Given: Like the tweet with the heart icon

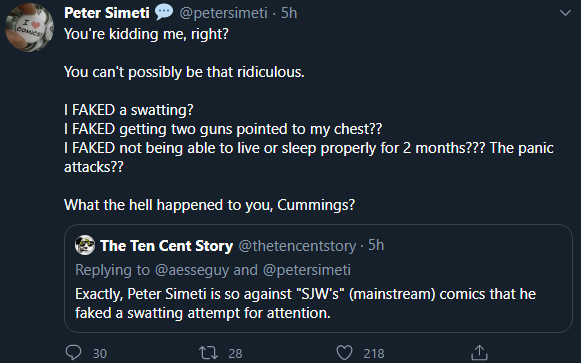Looking at the screenshot, I should [344, 353].
